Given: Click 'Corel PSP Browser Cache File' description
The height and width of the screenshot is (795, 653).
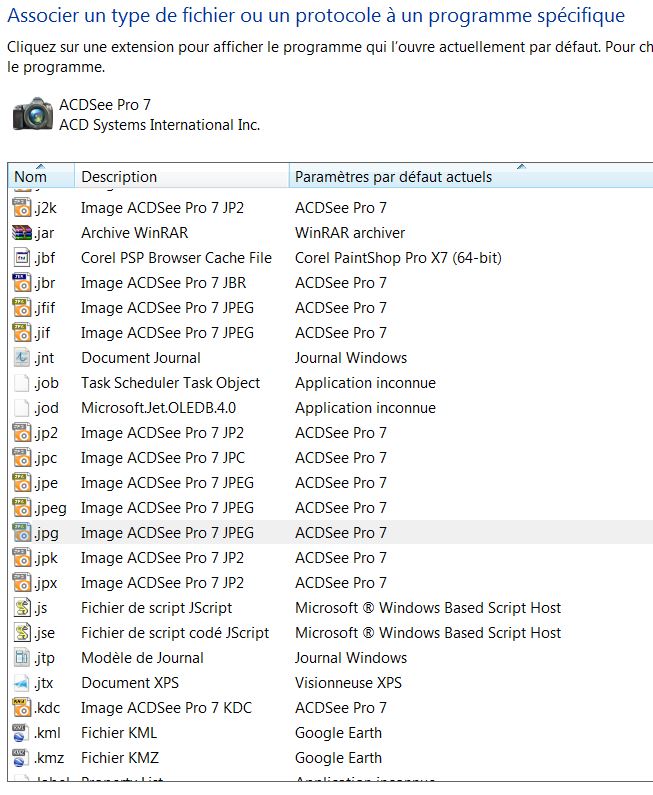Looking at the screenshot, I should coord(176,258).
